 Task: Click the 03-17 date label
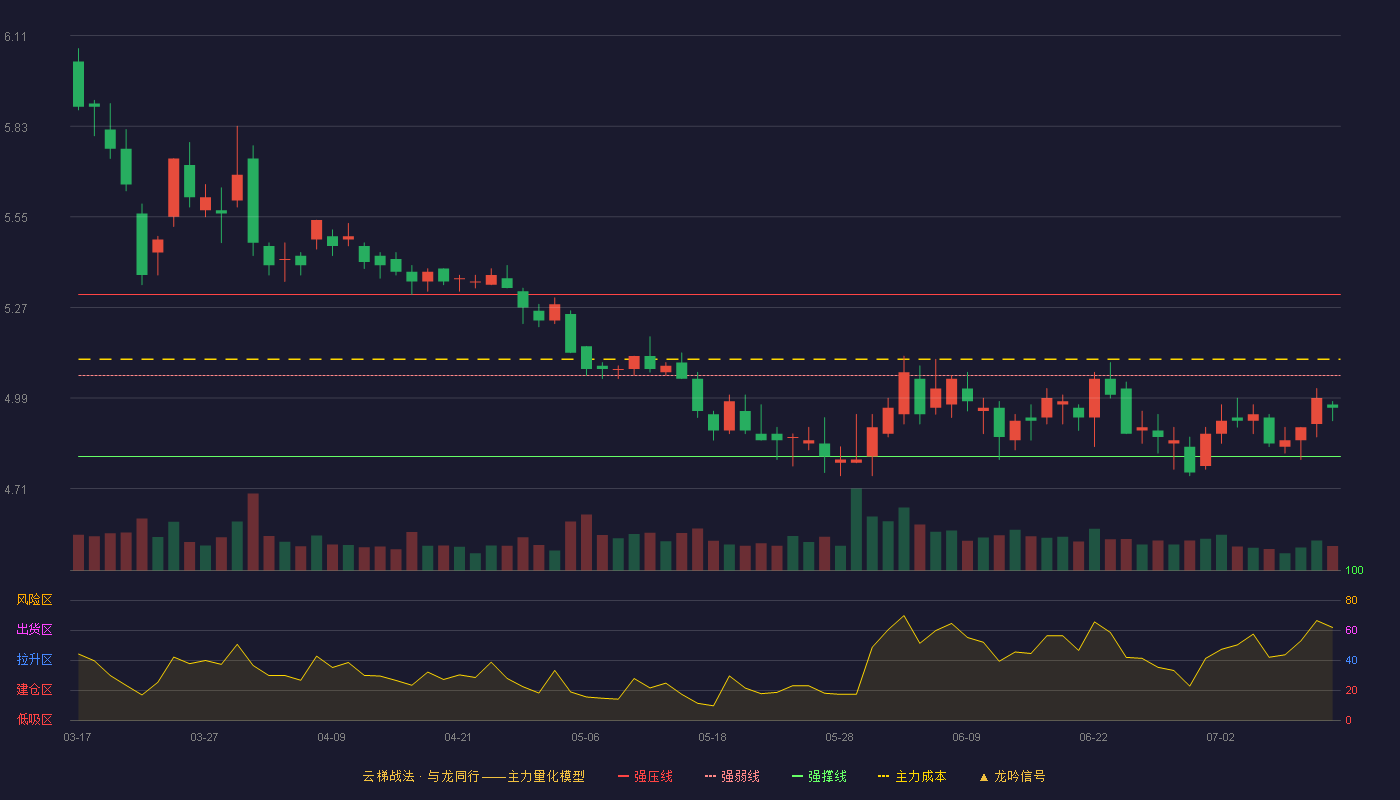[x=77, y=737]
